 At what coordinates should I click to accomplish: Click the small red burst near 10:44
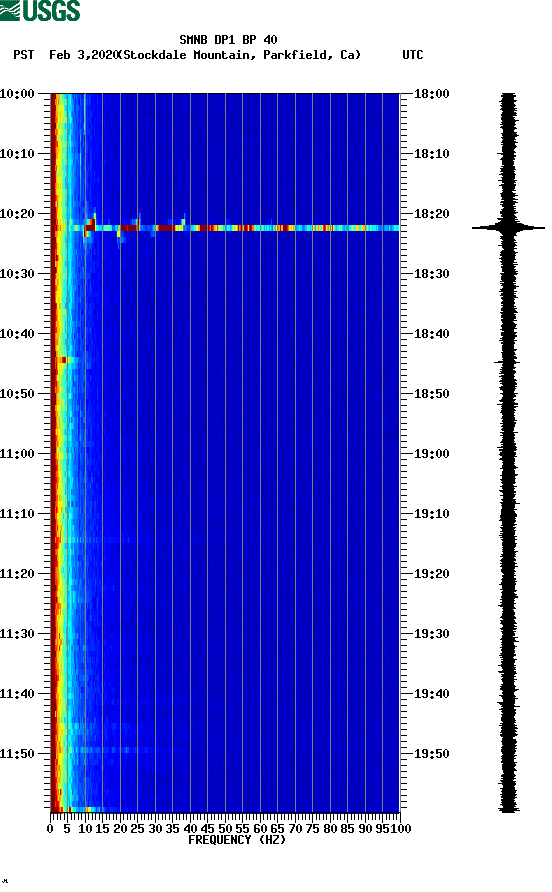[x=63, y=360]
